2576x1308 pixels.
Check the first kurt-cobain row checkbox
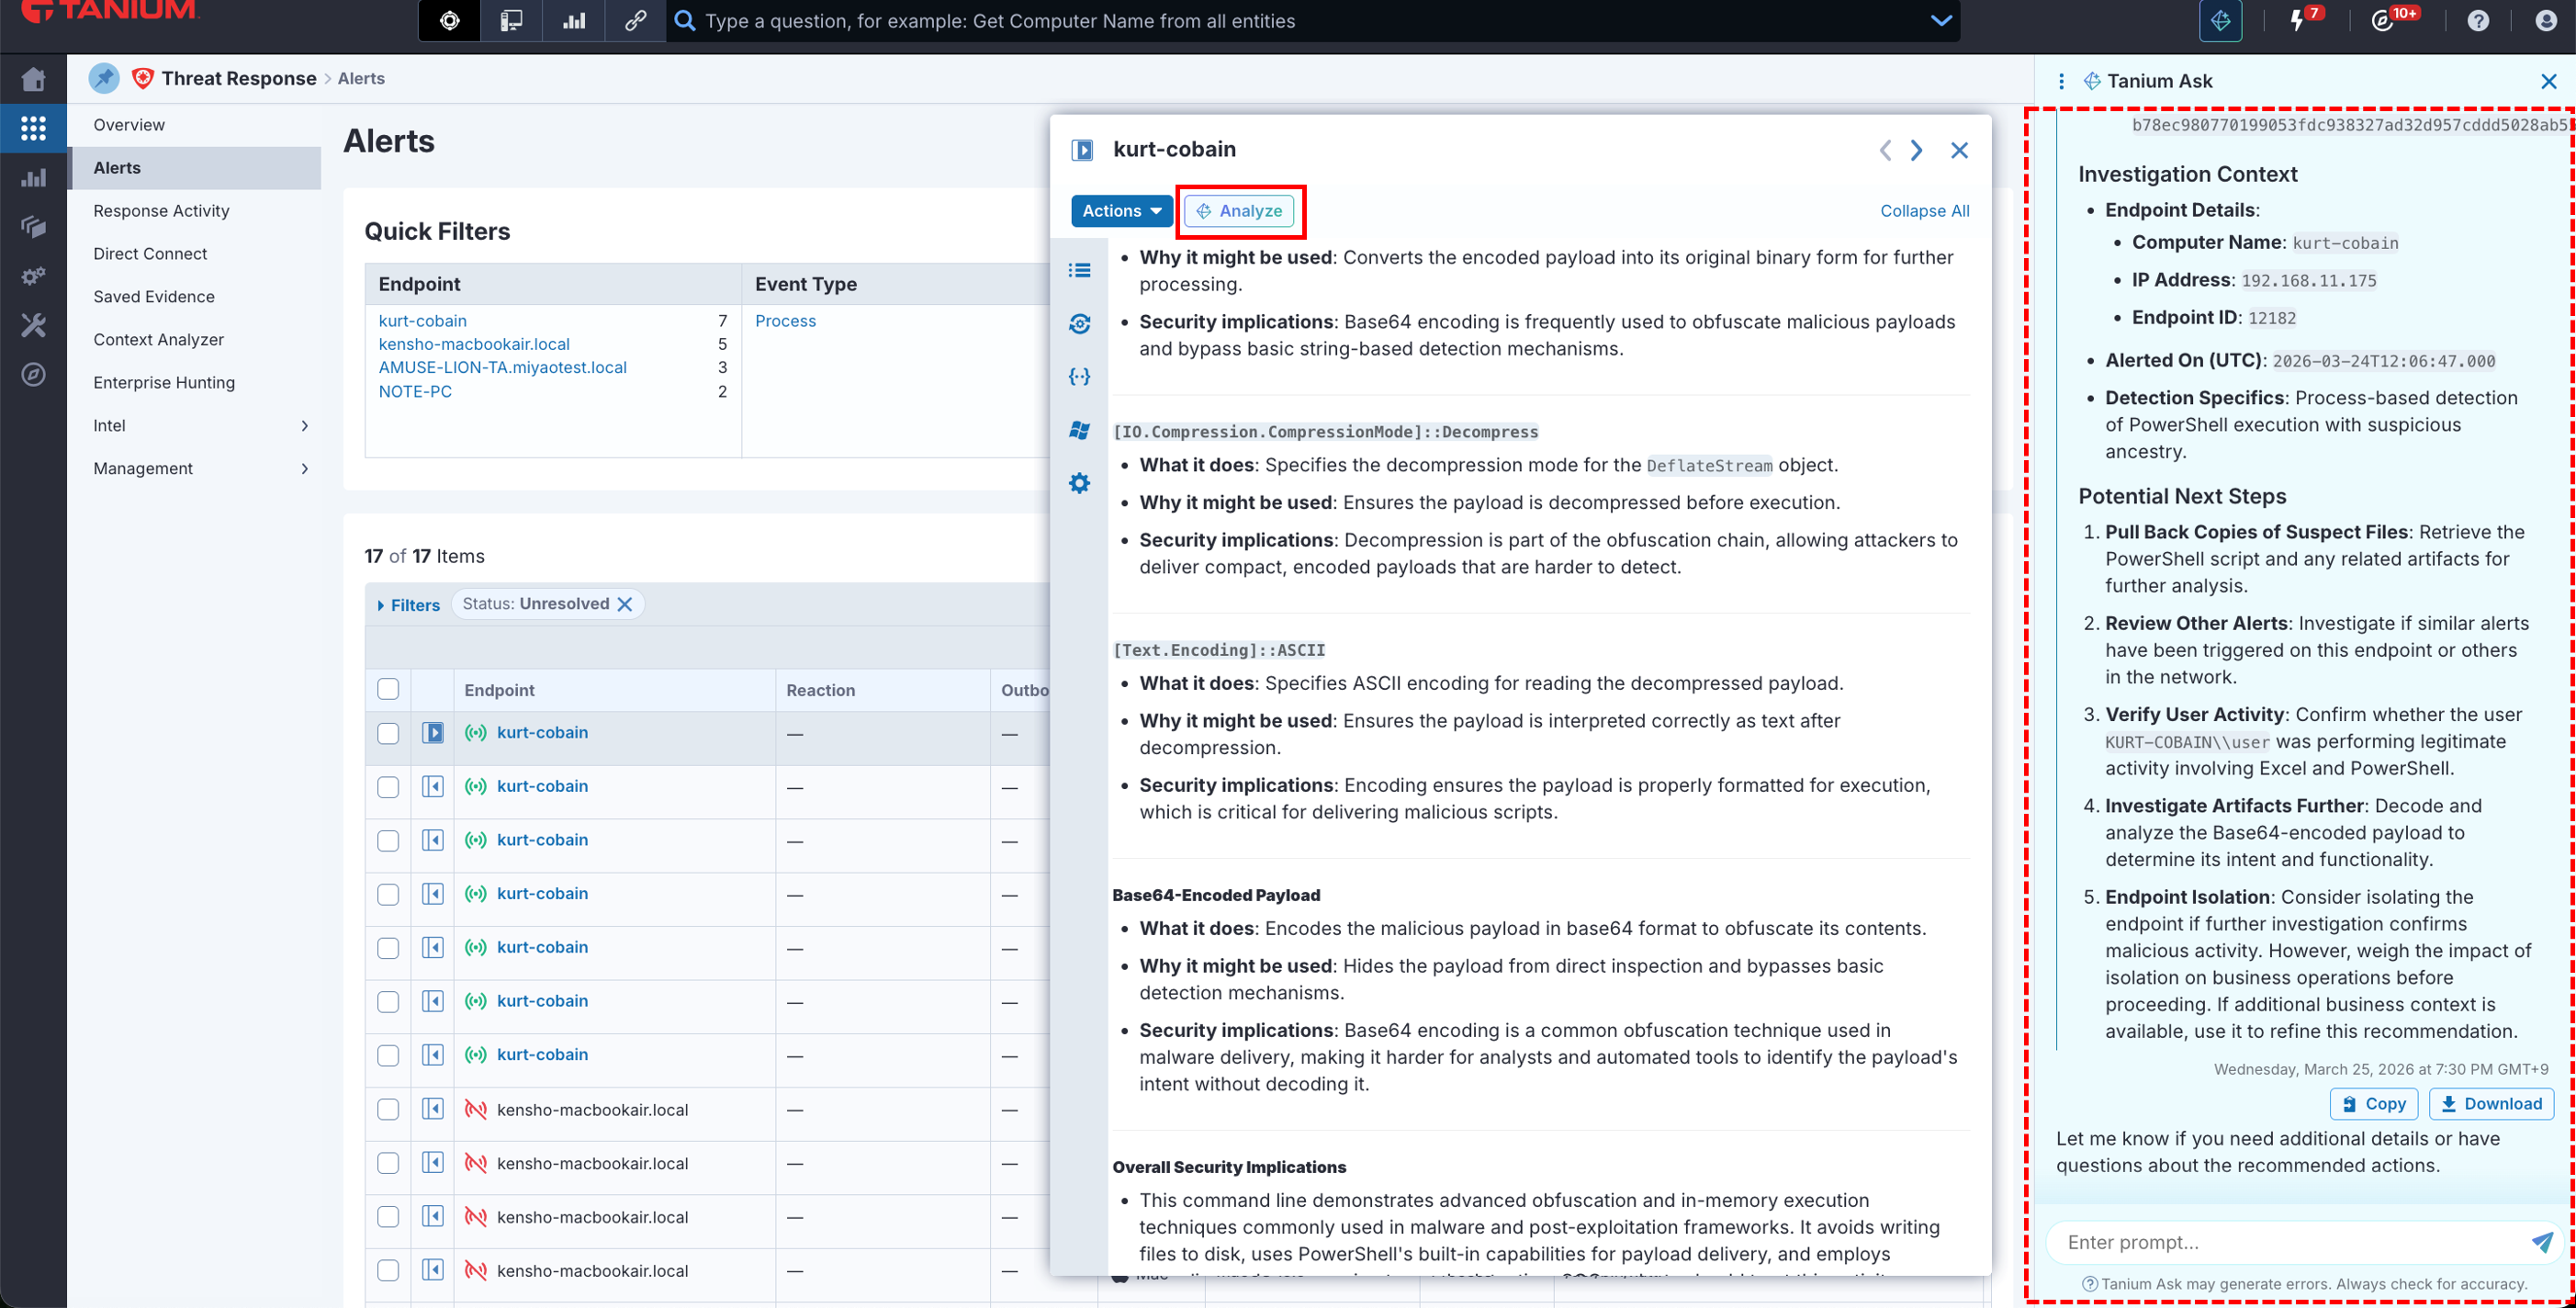[x=388, y=733]
